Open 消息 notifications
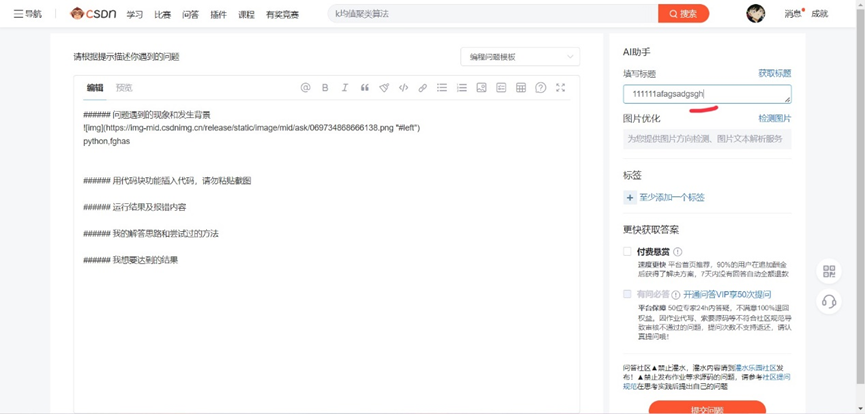This screenshot has width=865, height=414. pos(793,14)
